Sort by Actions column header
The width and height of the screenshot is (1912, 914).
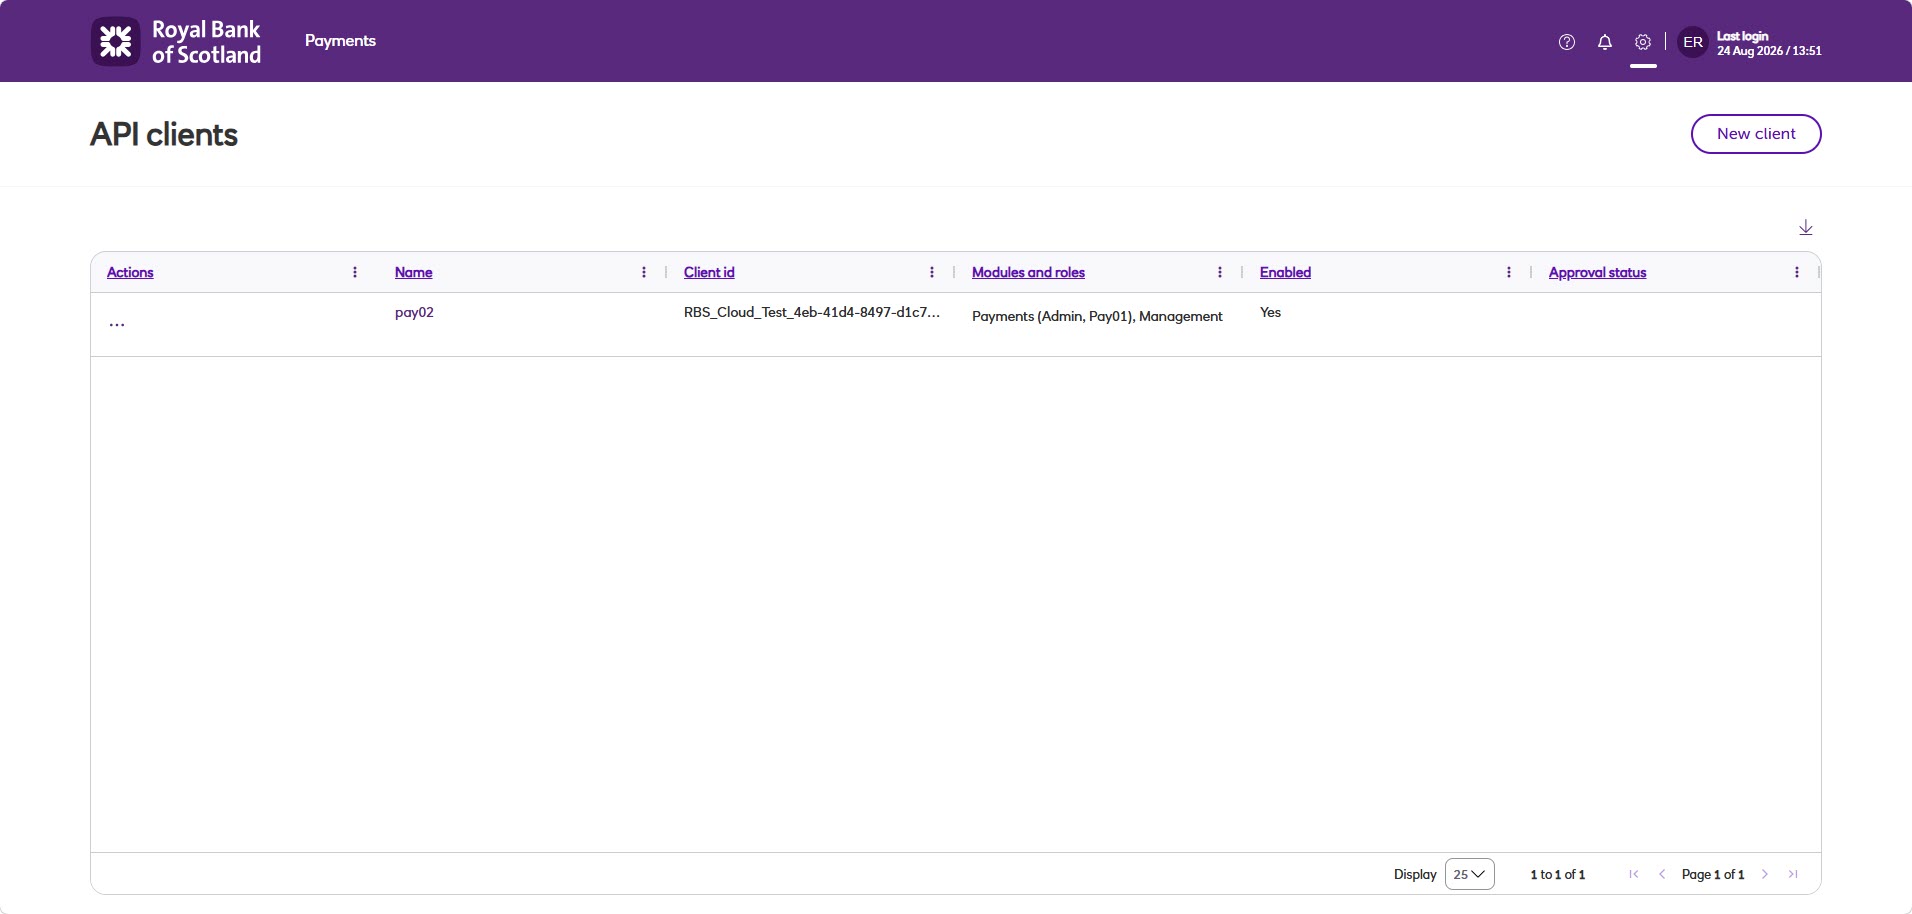click(x=130, y=272)
